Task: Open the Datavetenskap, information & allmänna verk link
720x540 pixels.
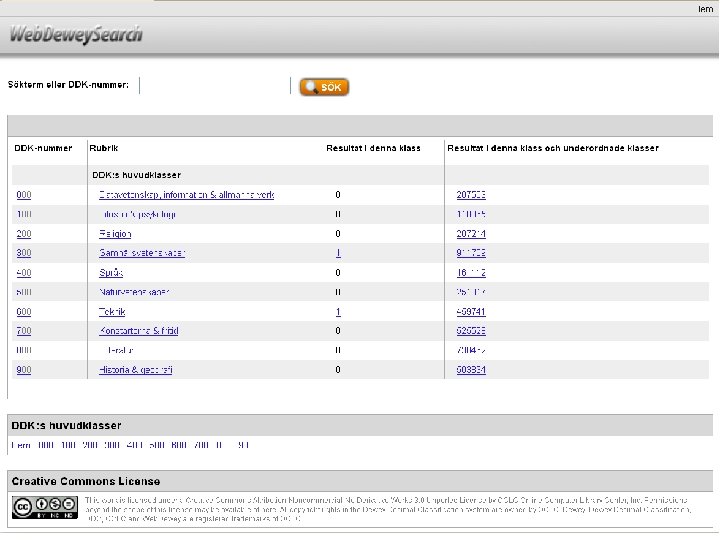Action: (x=186, y=195)
